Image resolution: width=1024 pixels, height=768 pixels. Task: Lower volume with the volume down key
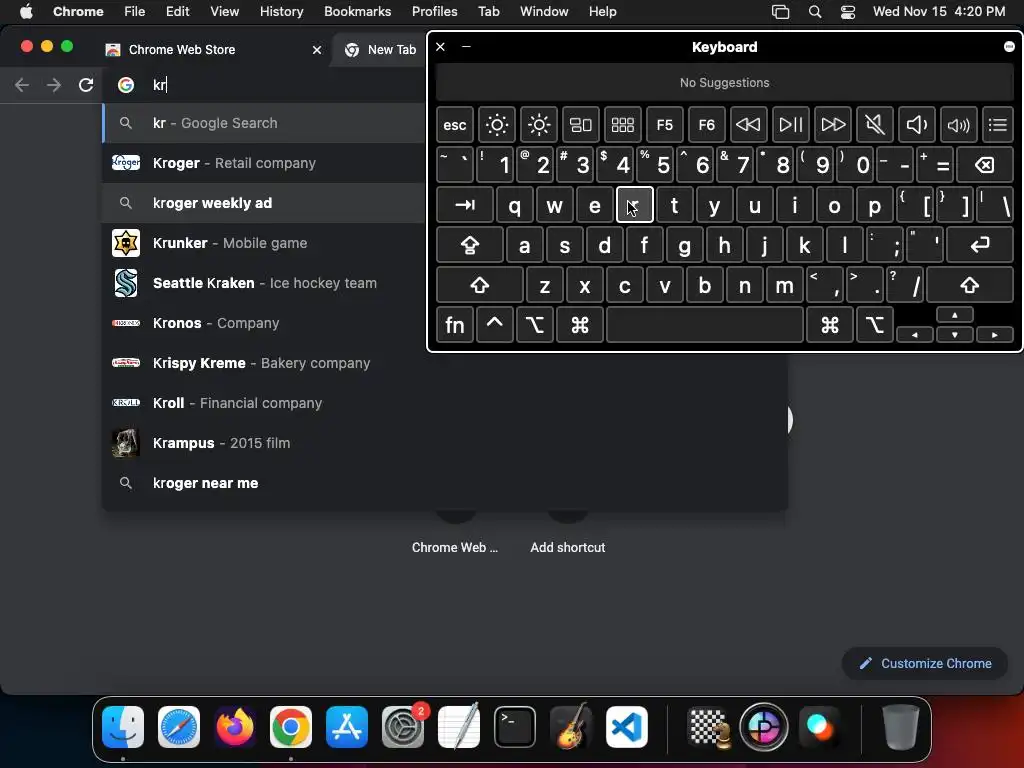(x=916, y=125)
